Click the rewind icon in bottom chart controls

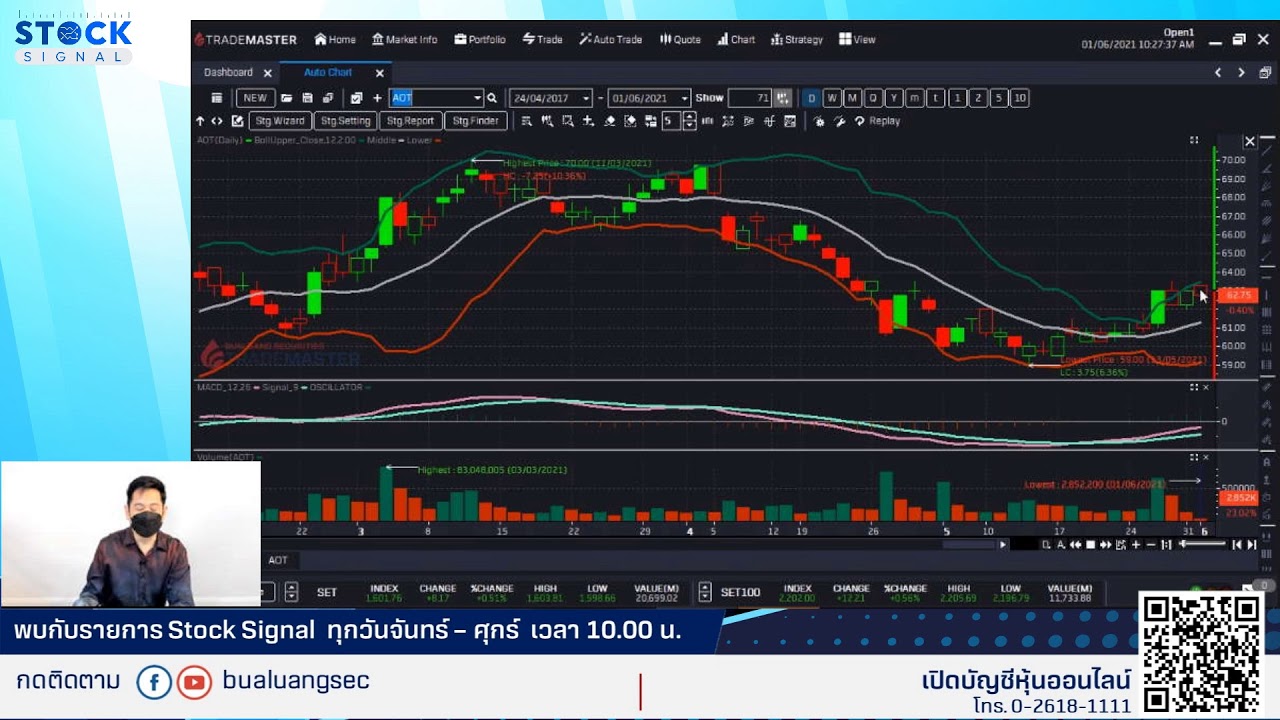pyautogui.click(x=1075, y=545)
